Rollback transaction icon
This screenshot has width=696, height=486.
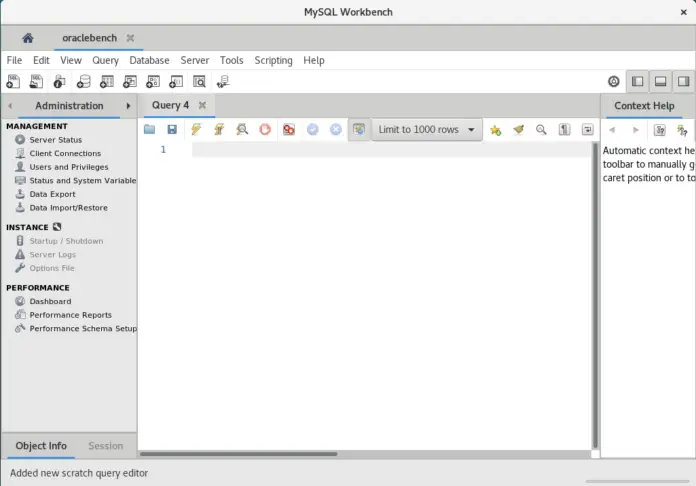[336, 130]
